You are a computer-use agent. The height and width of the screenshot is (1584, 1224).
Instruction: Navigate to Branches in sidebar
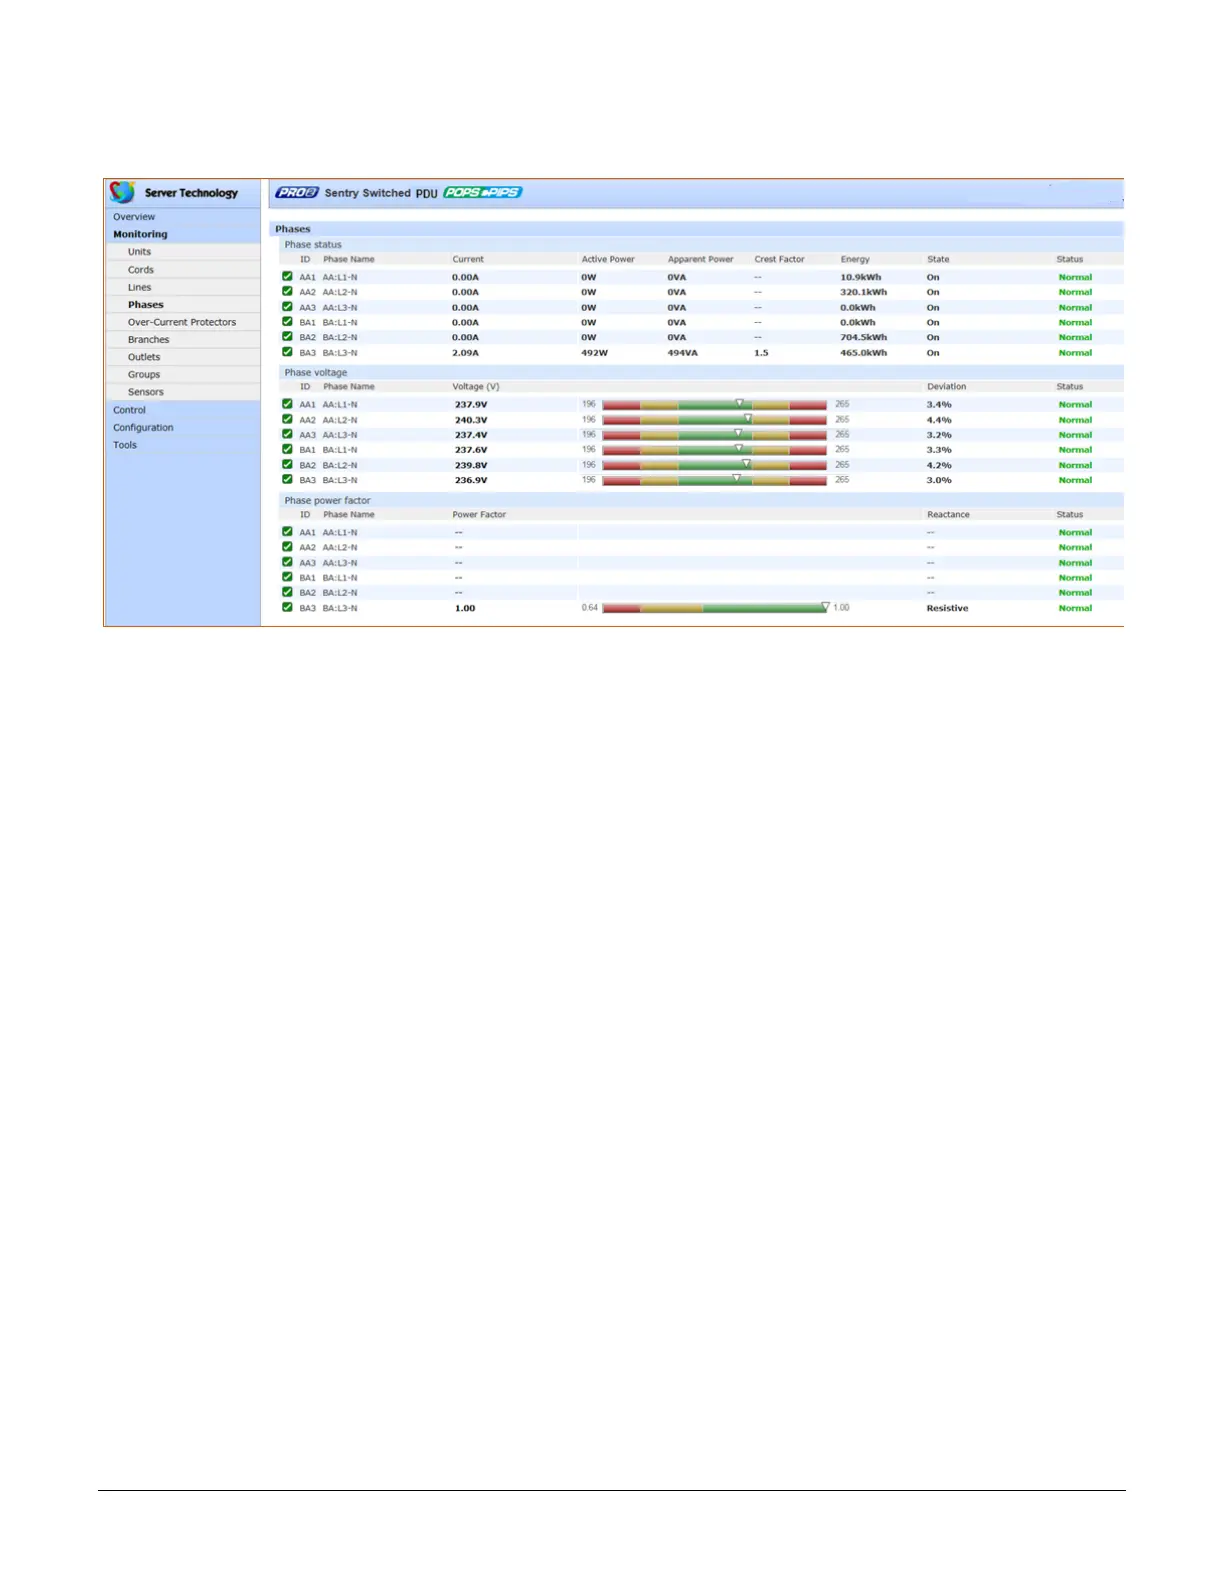tap(148, 340)
